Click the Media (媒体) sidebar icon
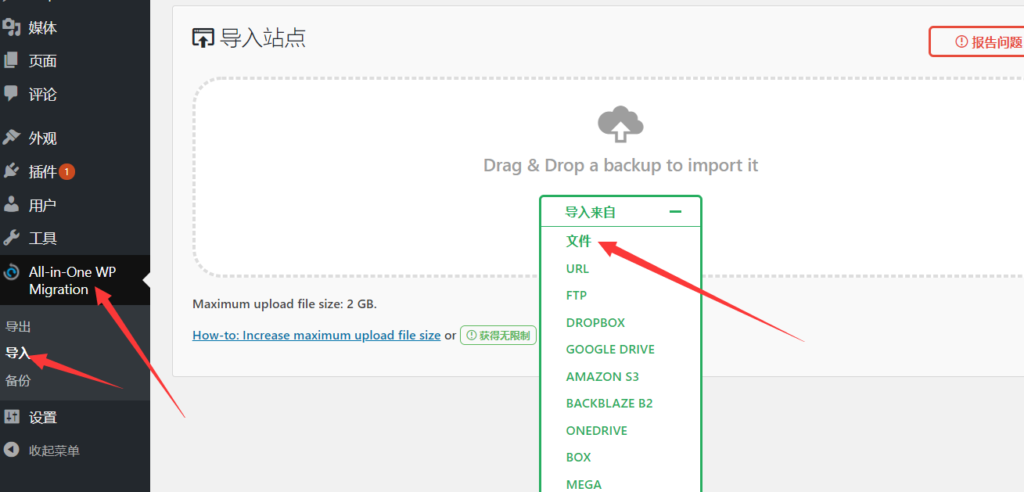This screenshot has width=1024, height=492. click(12, 27)
